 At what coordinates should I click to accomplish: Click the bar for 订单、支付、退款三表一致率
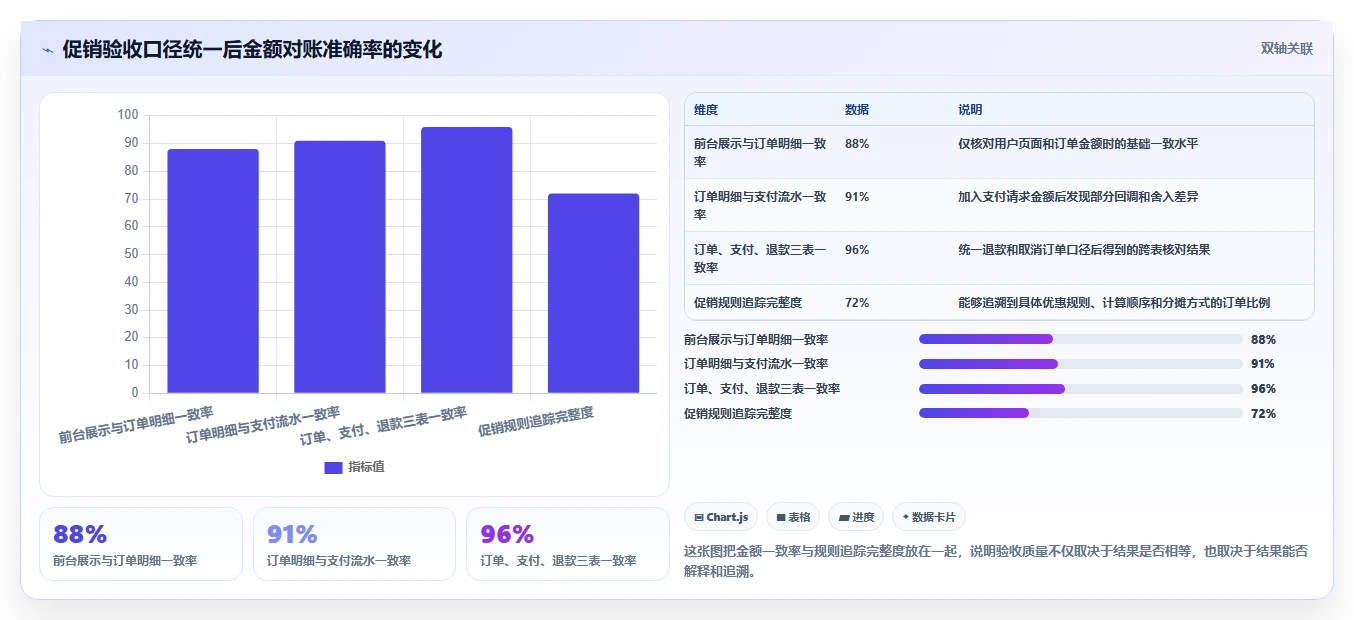click(467, 260)
